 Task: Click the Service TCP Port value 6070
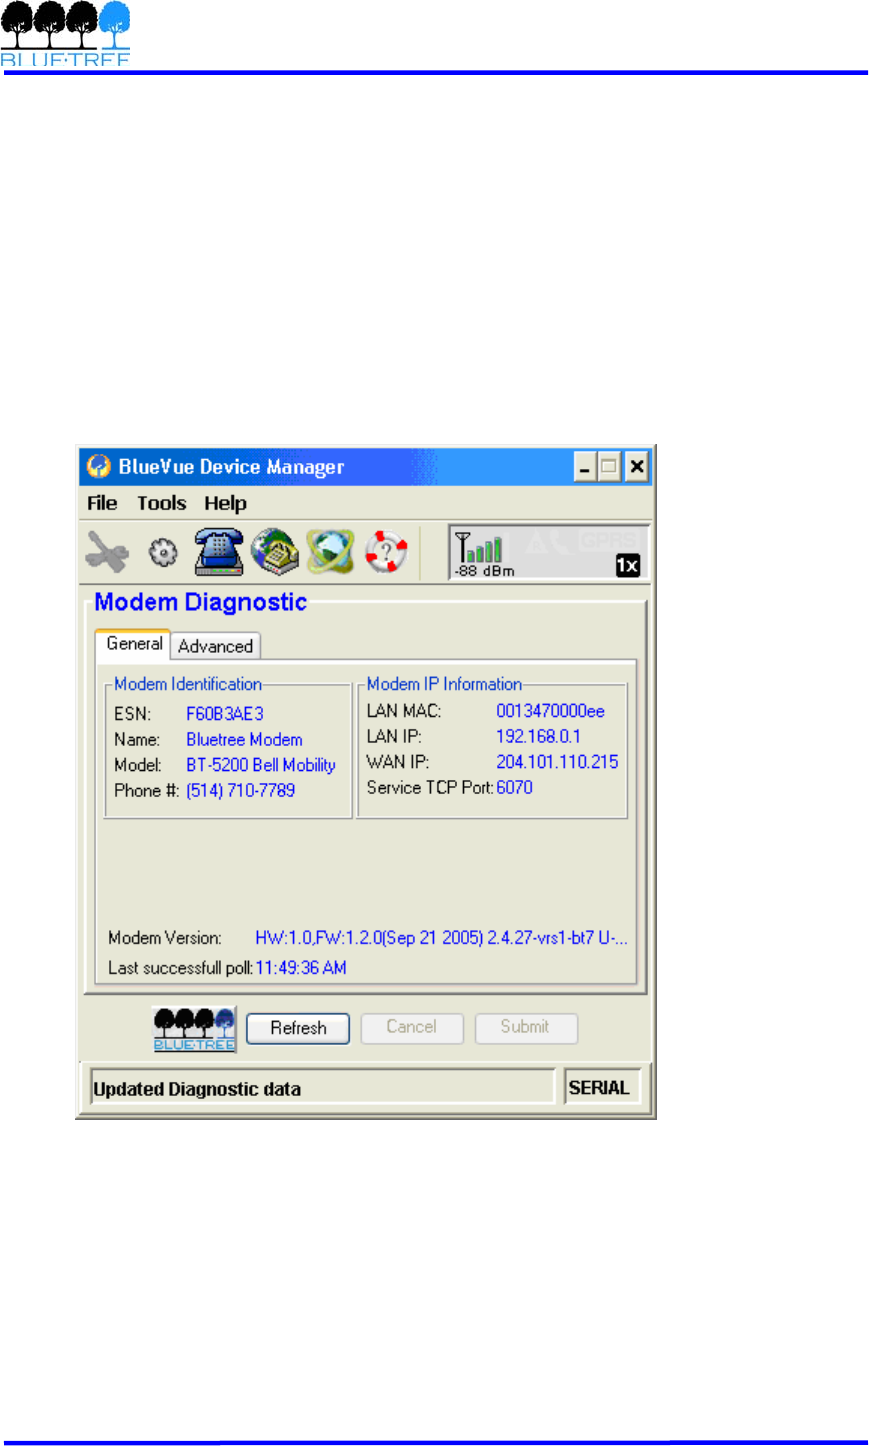(x=514, y=788)
